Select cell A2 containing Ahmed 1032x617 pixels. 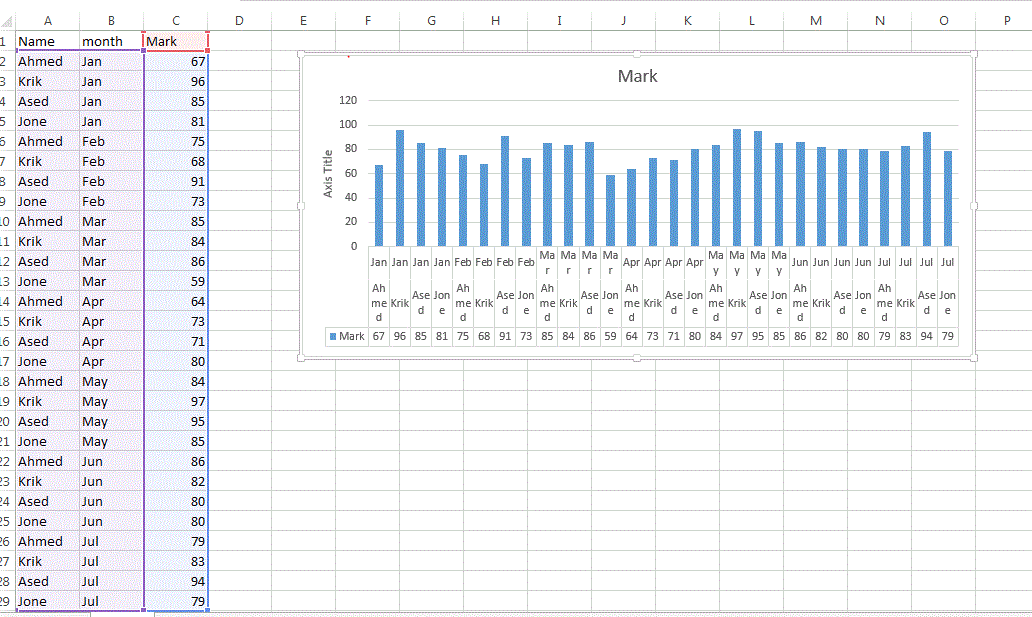(x=47, y=61)
